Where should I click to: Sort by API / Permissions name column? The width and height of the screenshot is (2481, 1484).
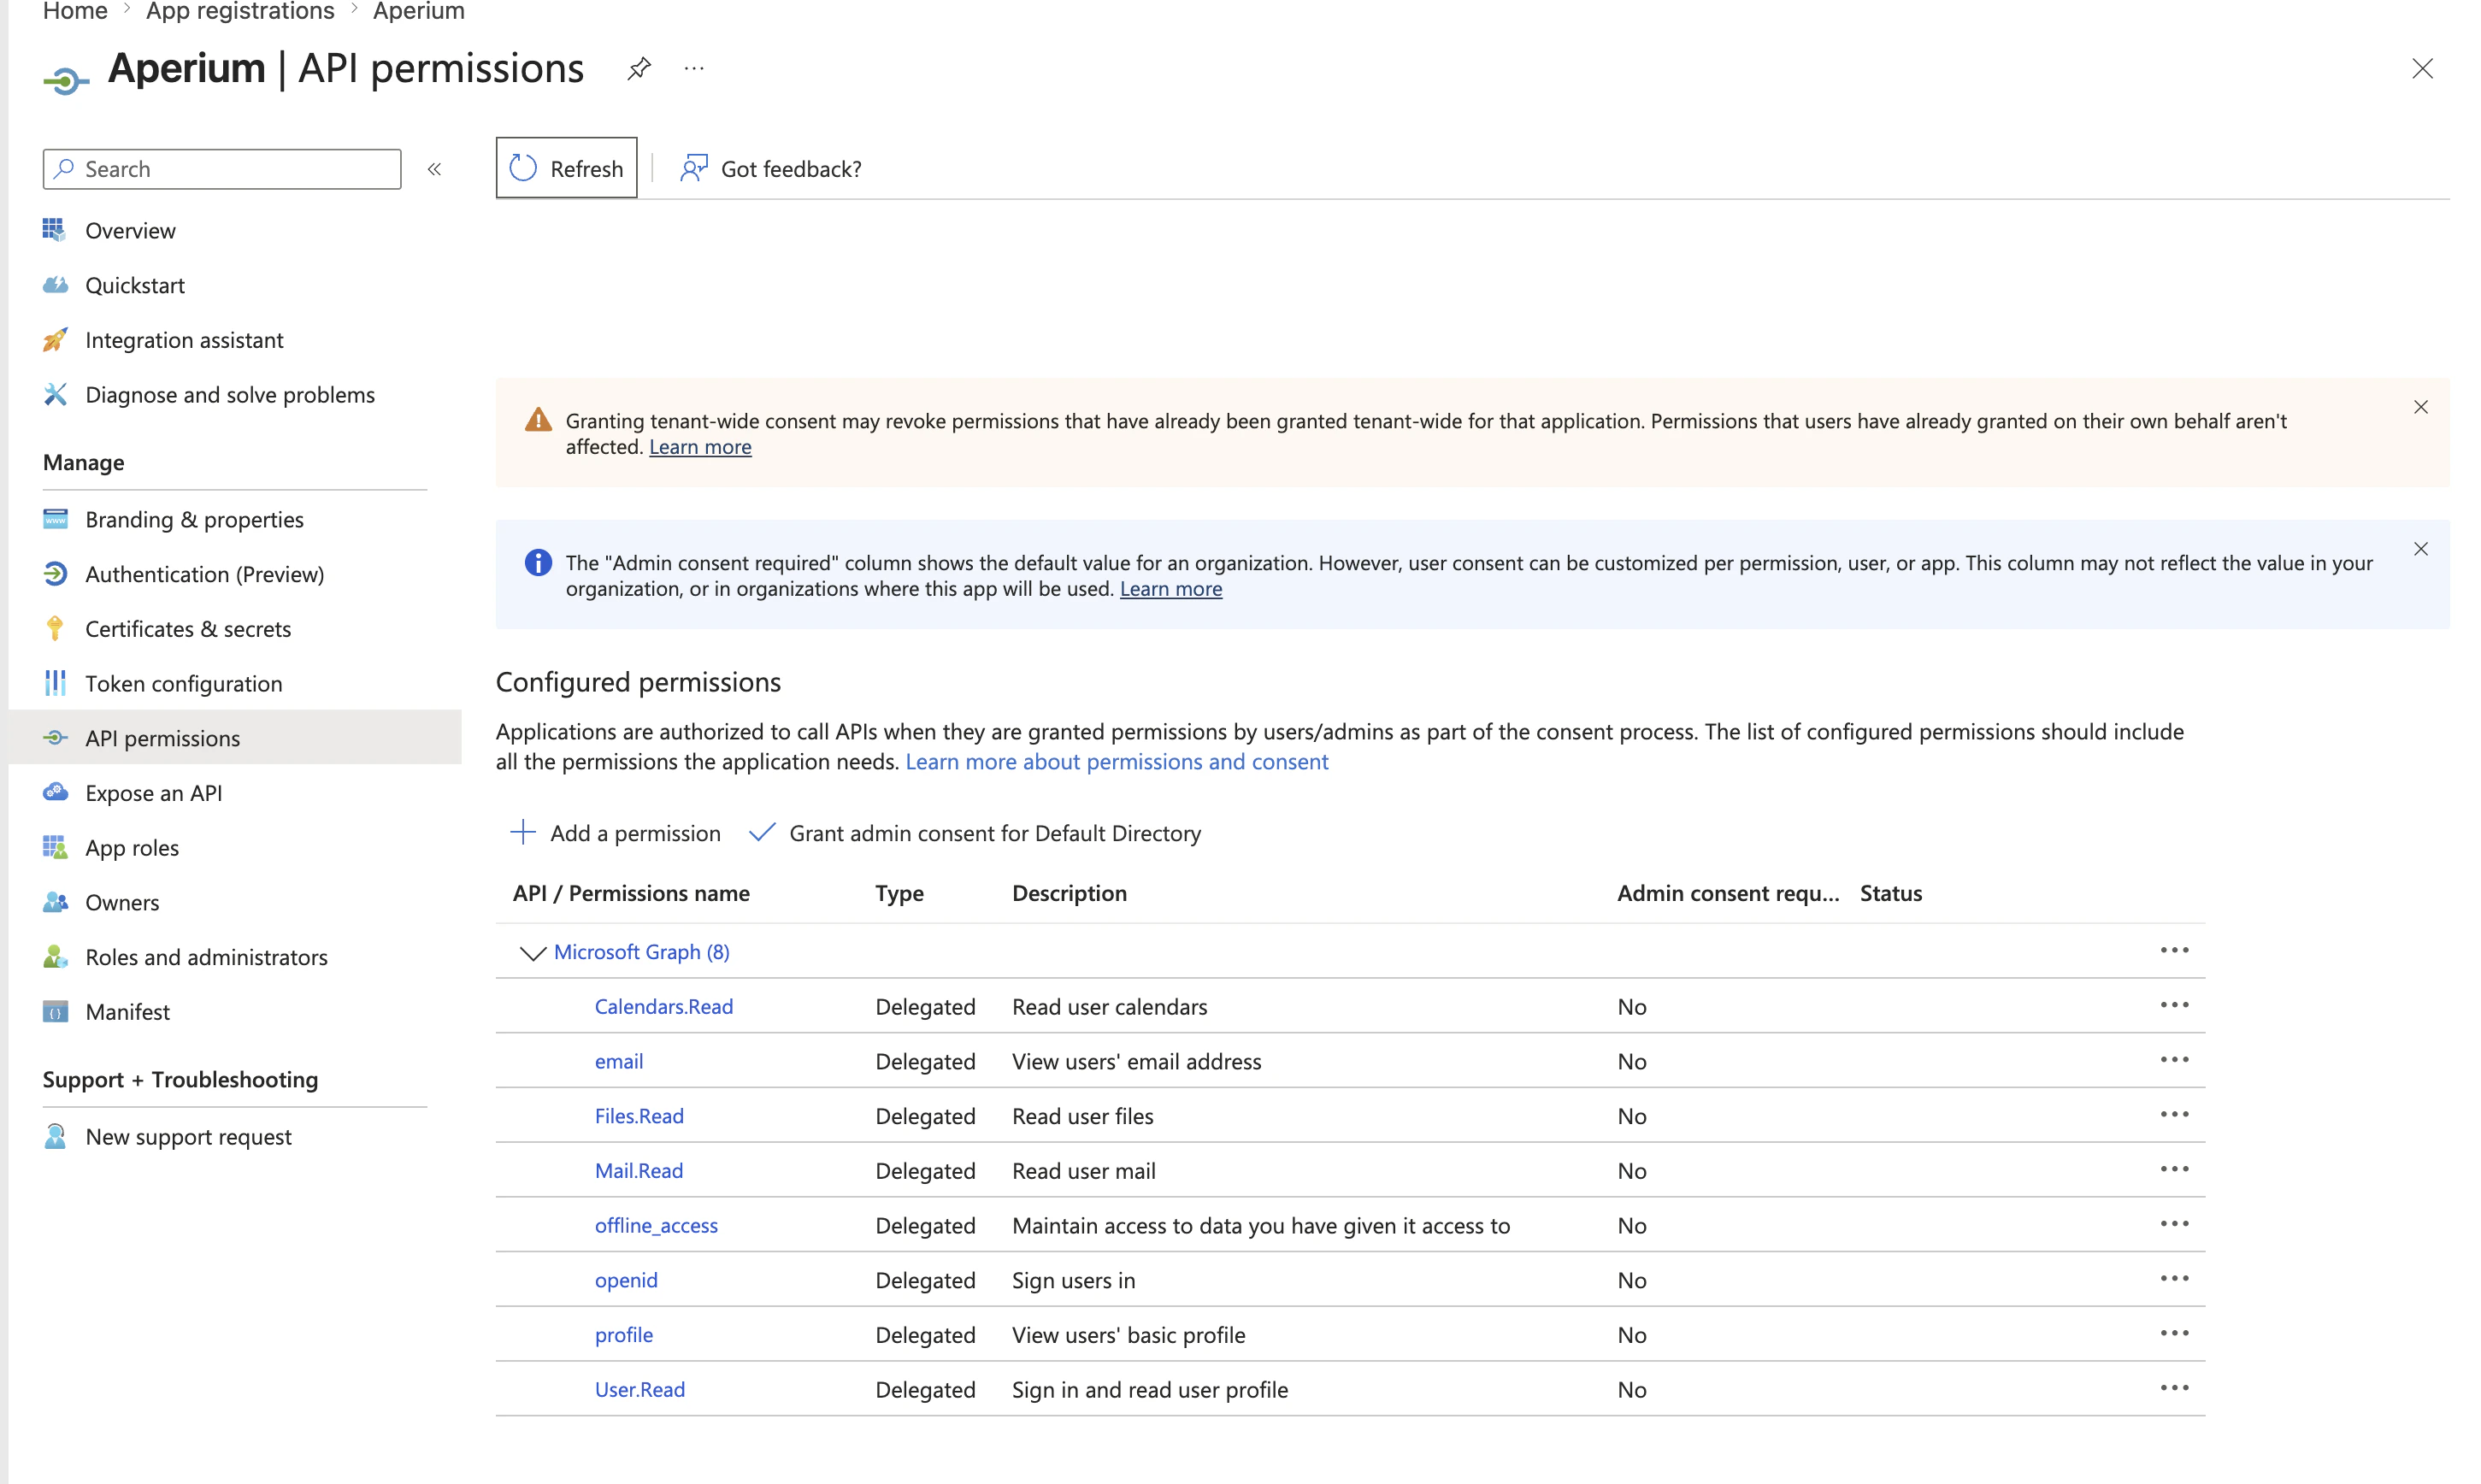[x=631, y=893]
